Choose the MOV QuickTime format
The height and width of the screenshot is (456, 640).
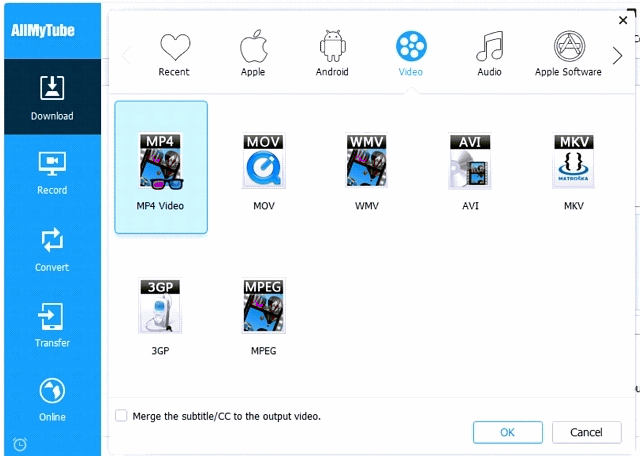click(264, 171)
